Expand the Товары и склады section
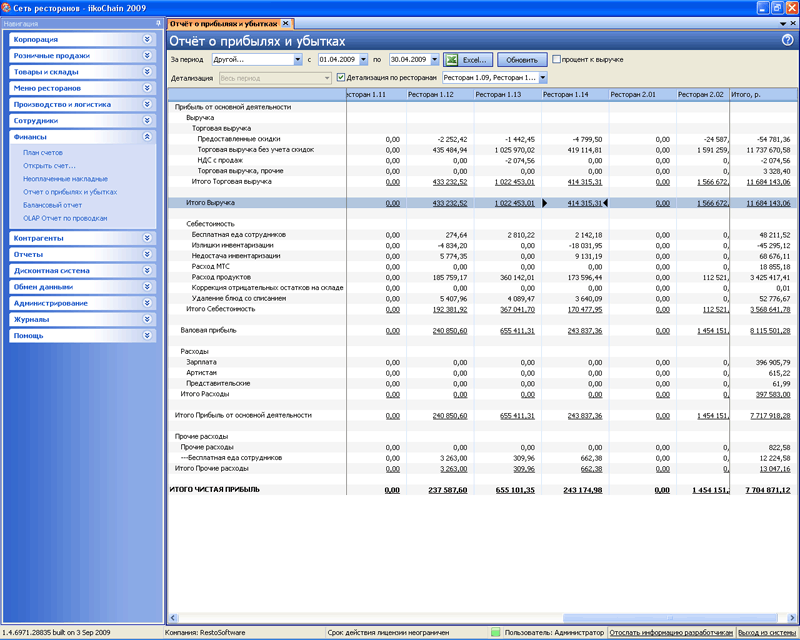 point(147,72)
